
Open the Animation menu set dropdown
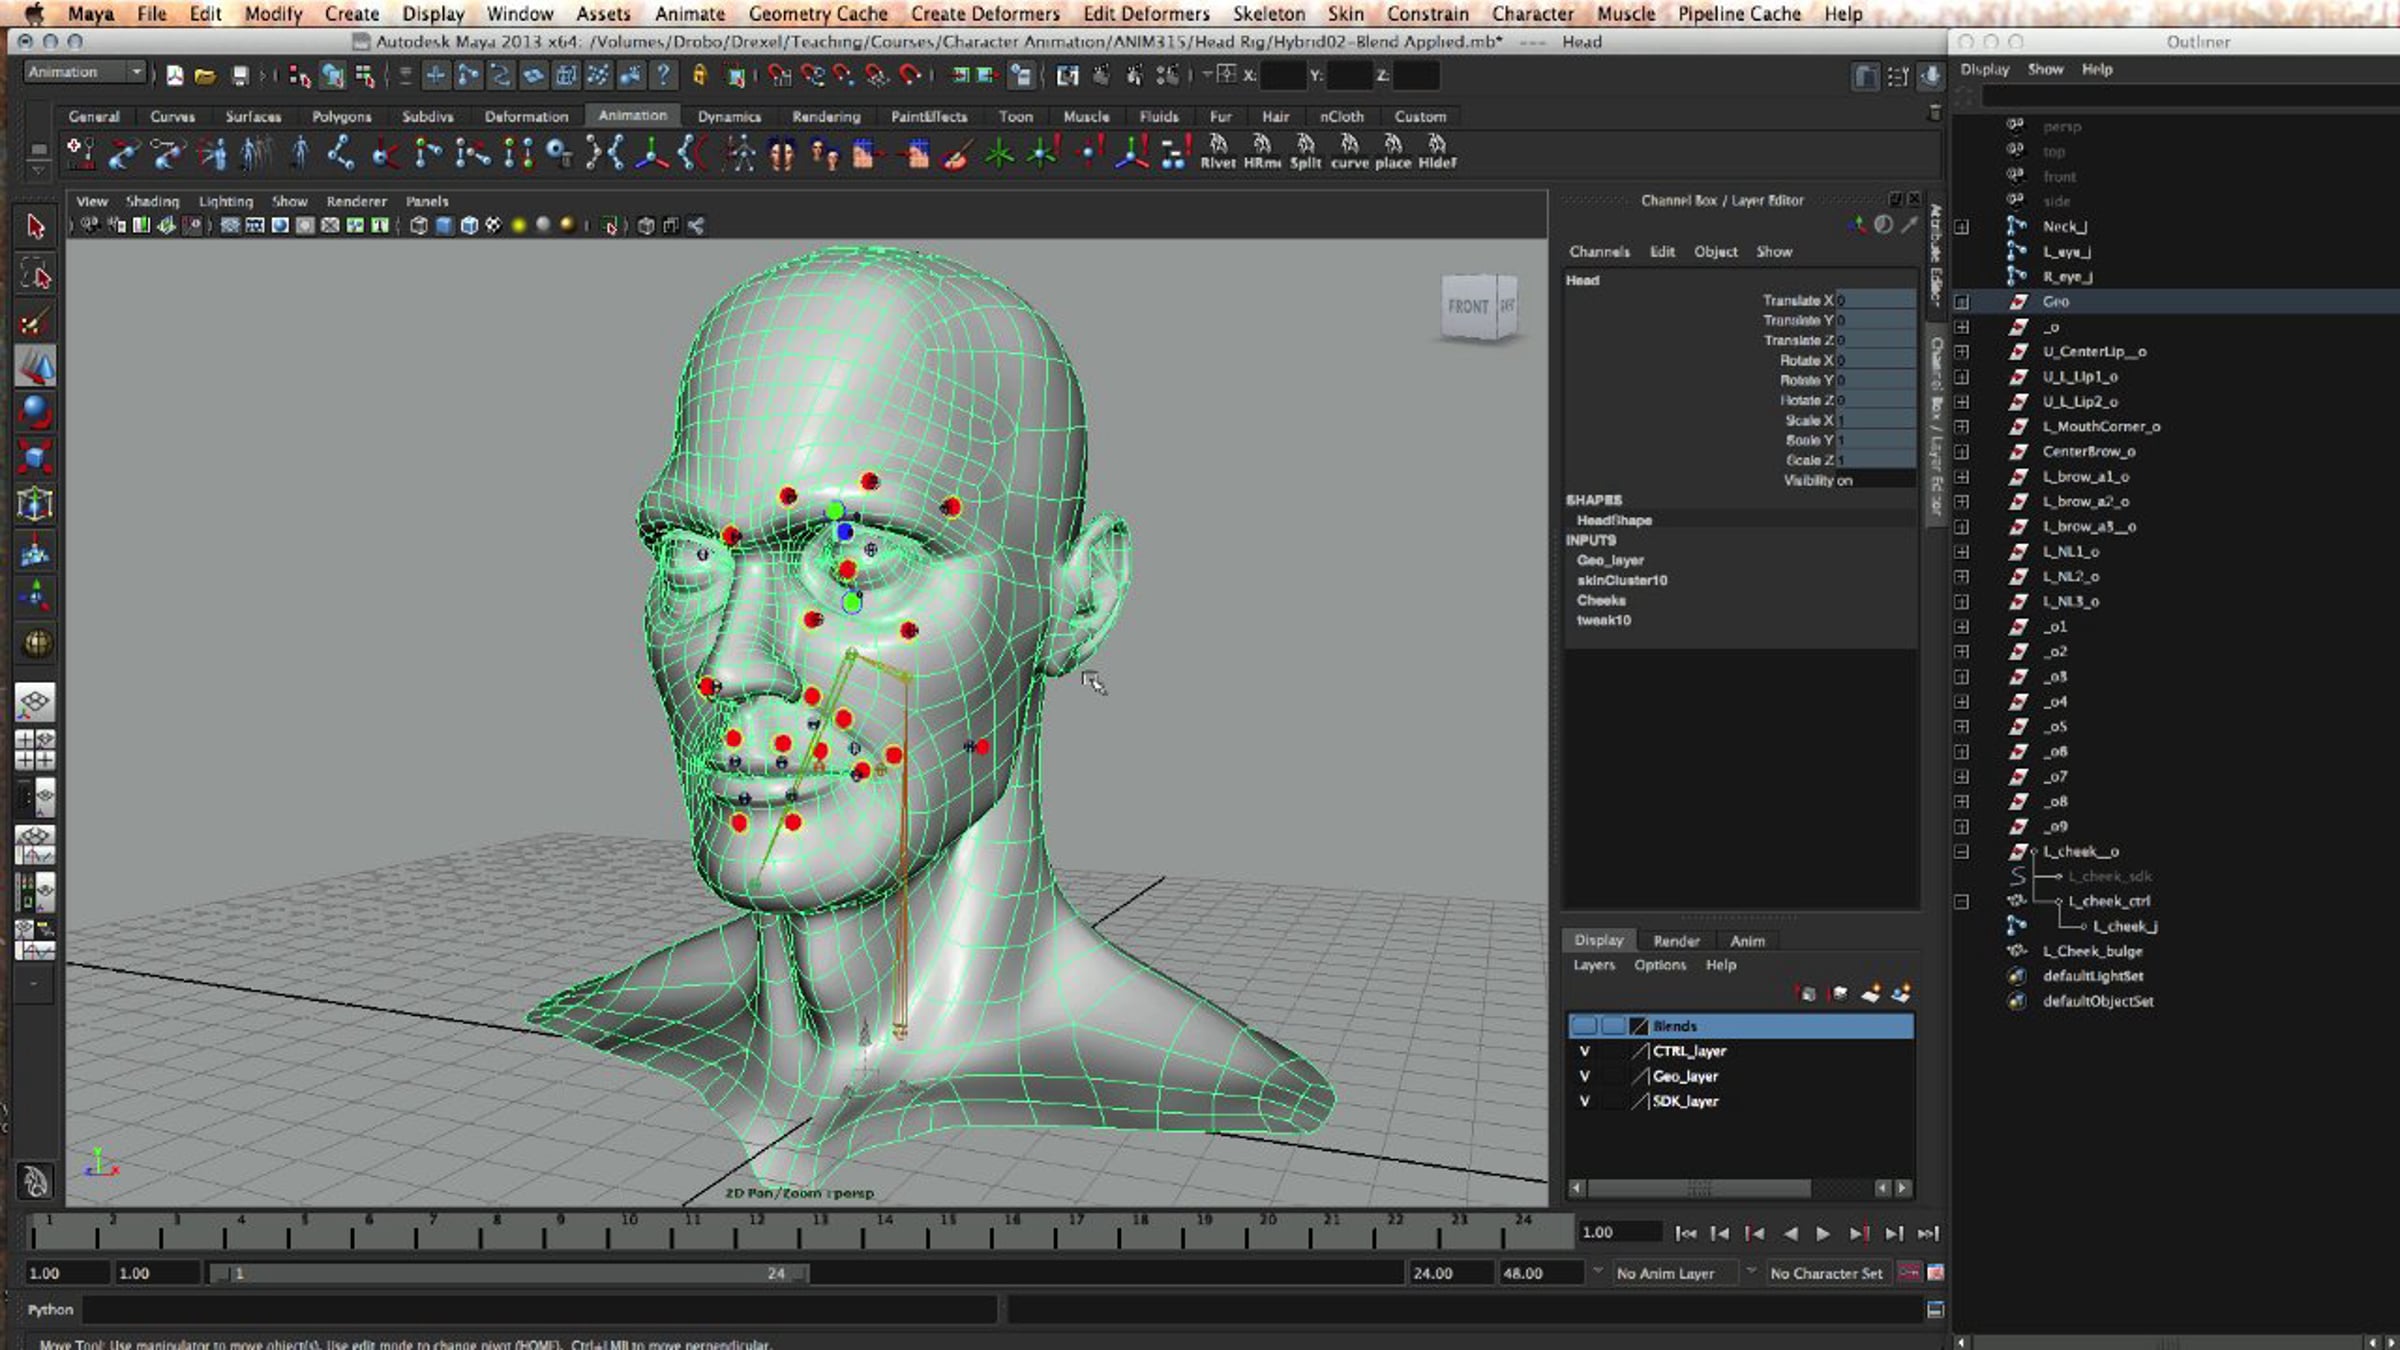(86, 72)
